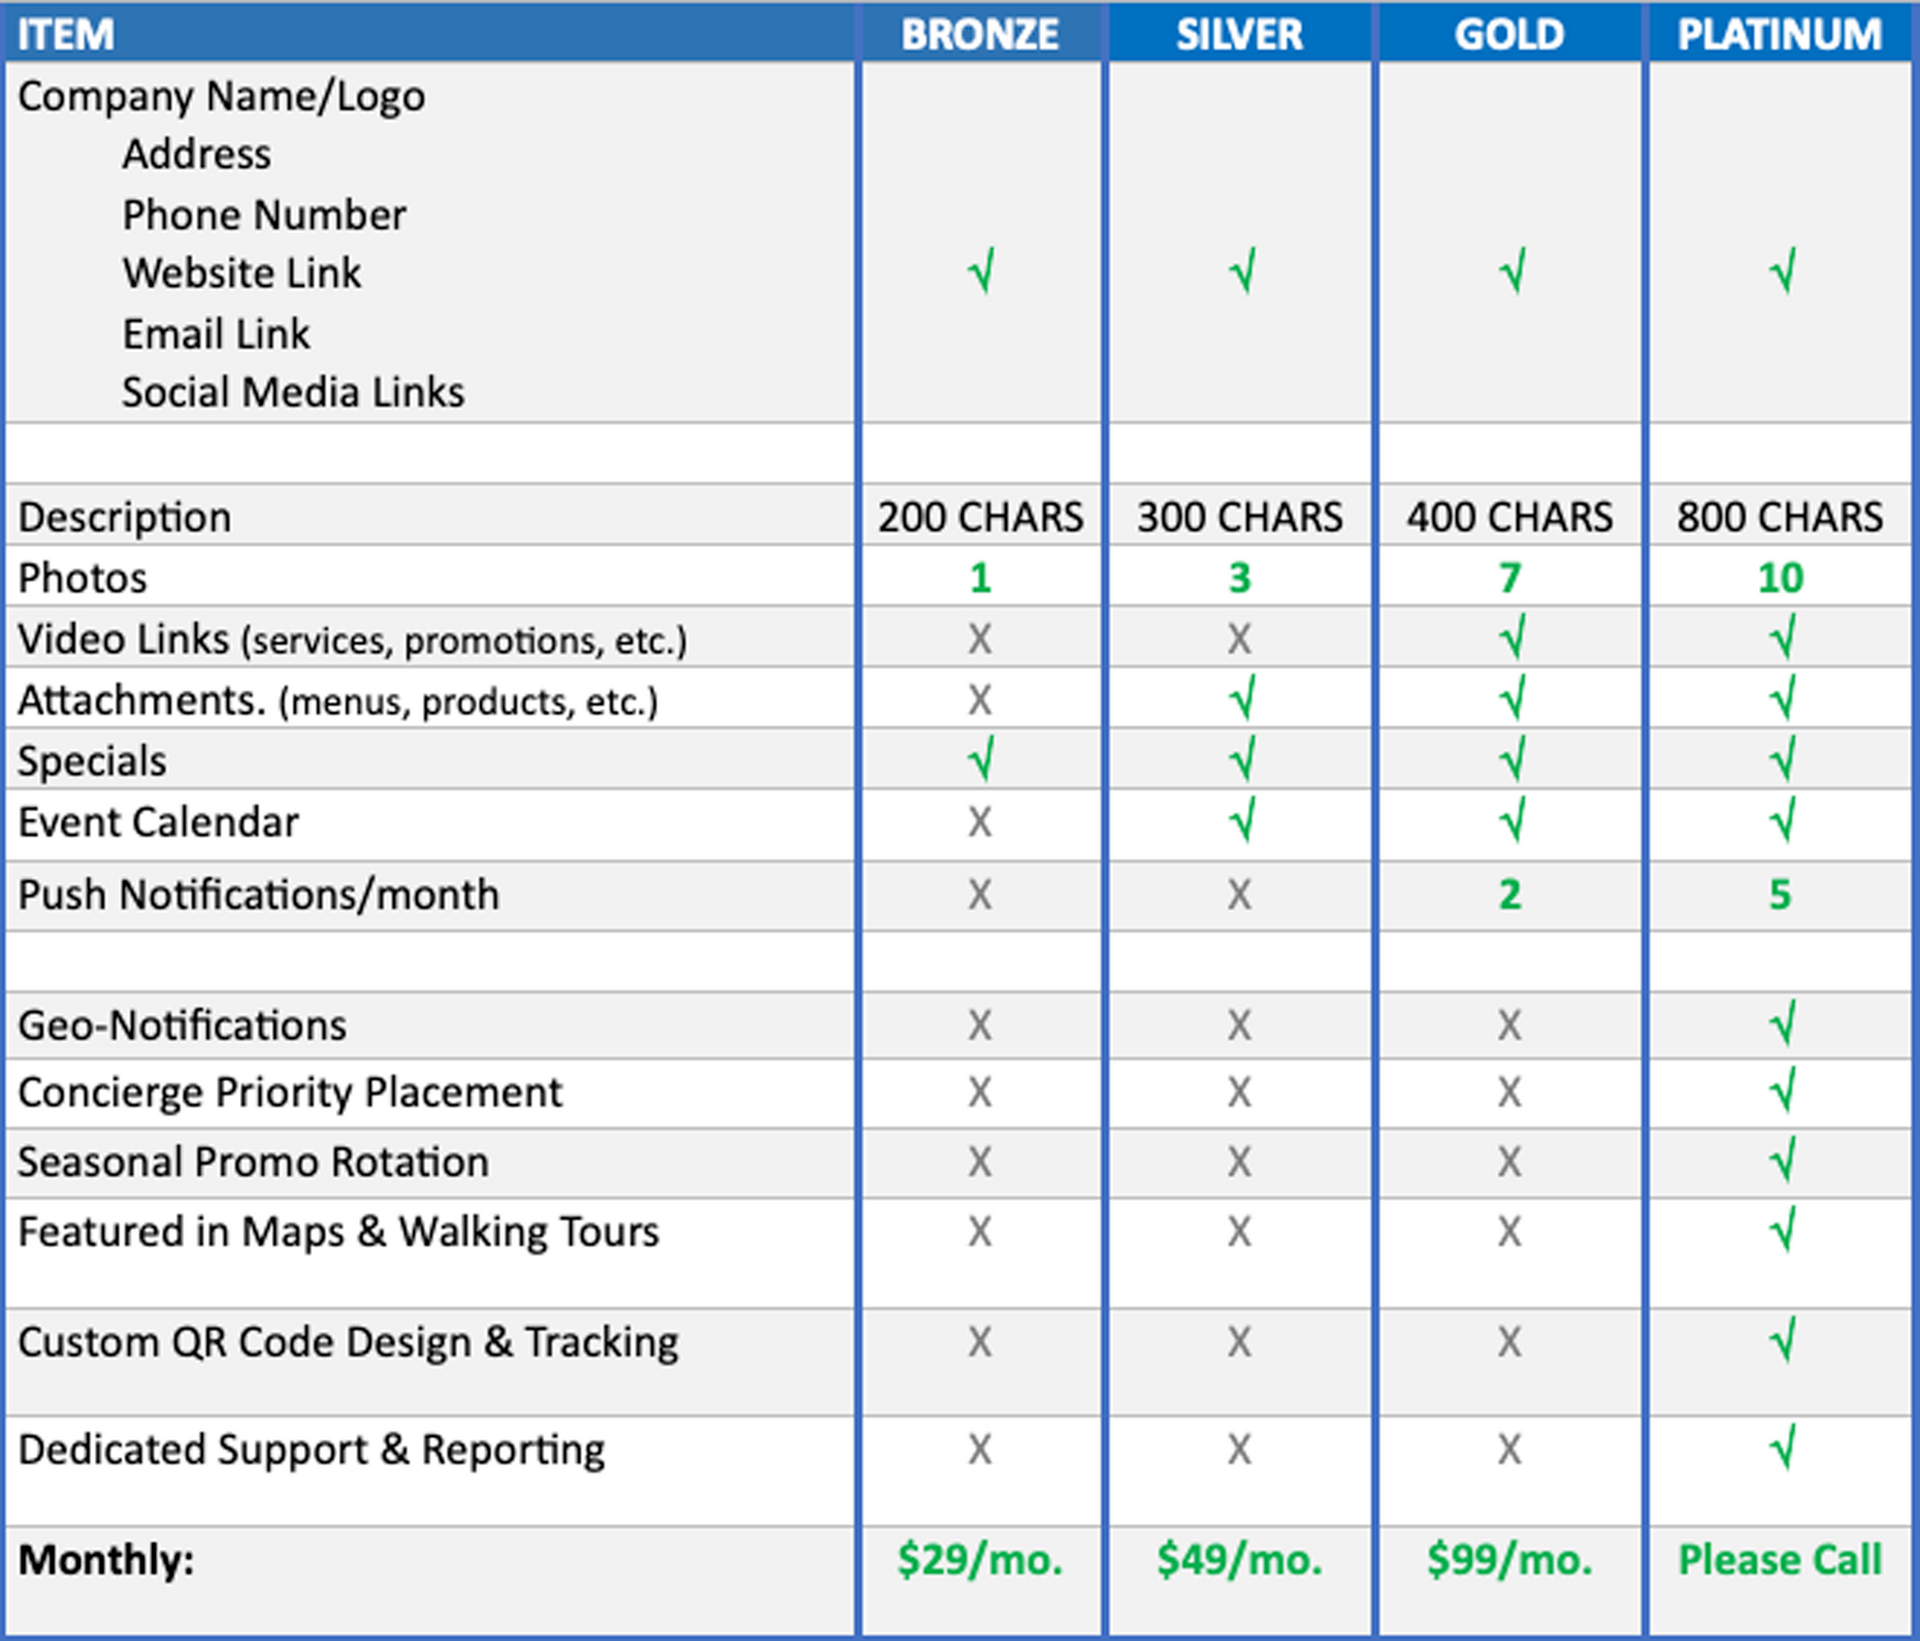Screen dimensions: 1920x1641
Task: Click Gold X for Concierge Priority Placement
Action: (1510, 1092)
